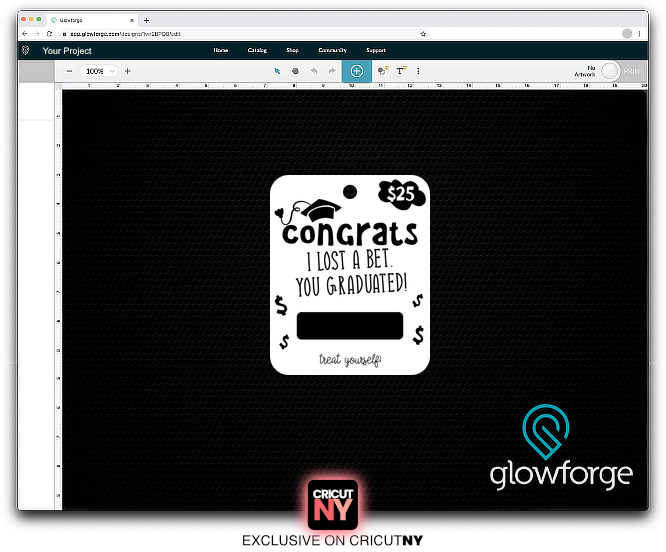This screenshot has height=552, width=666.
Task: Open the 100% zoom level dropdown
Action: point(99,71)
